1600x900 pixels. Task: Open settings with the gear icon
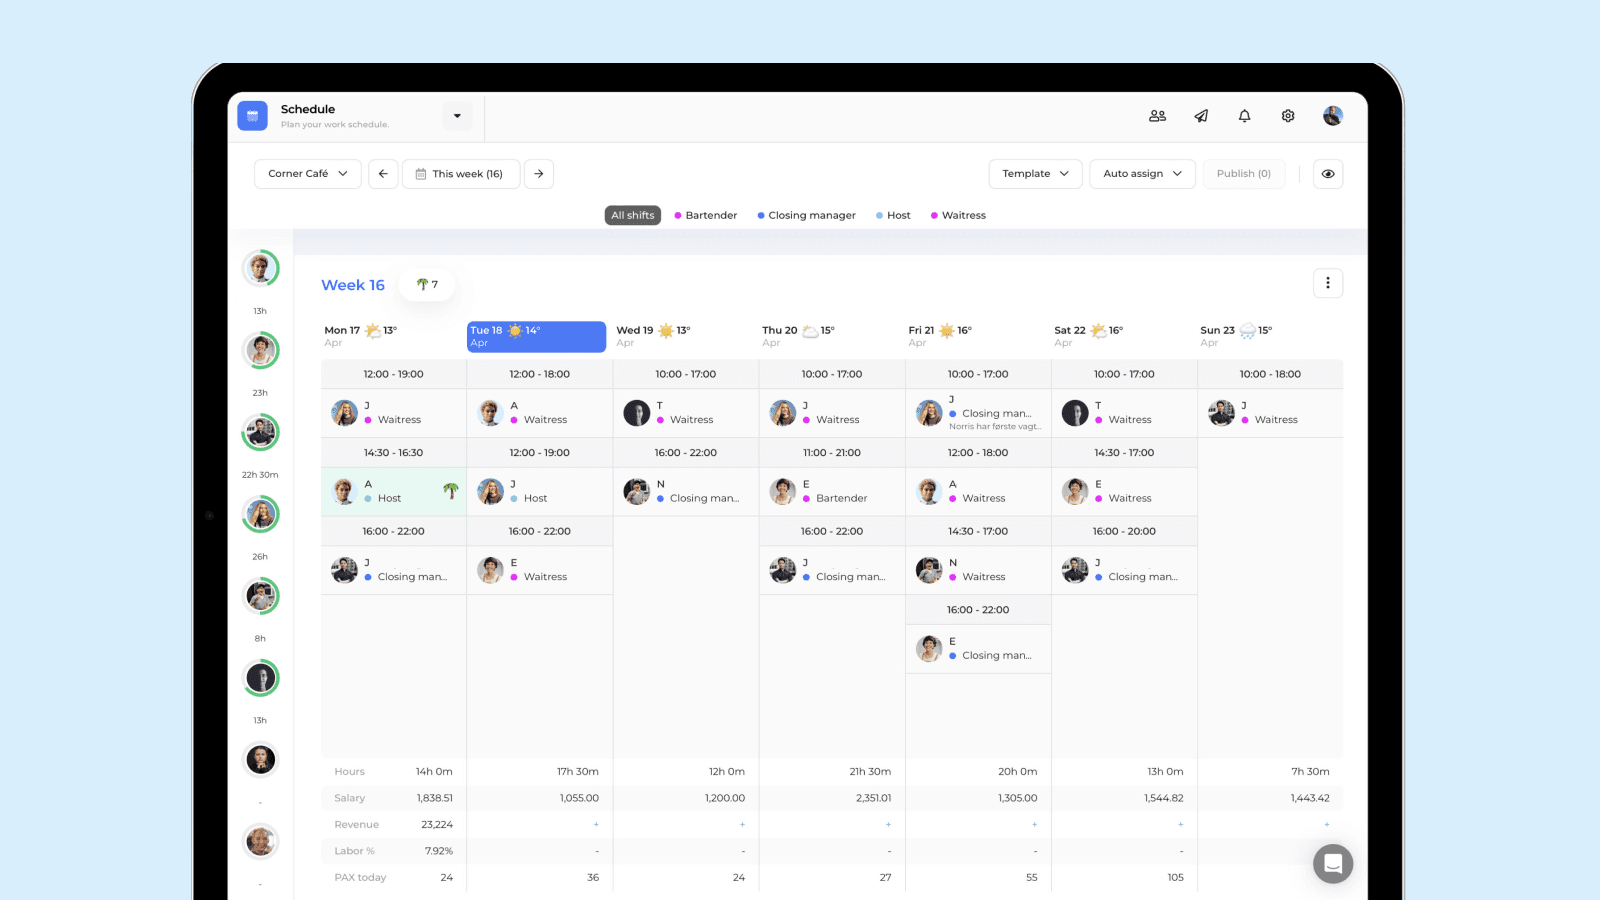coord(1288,115)
